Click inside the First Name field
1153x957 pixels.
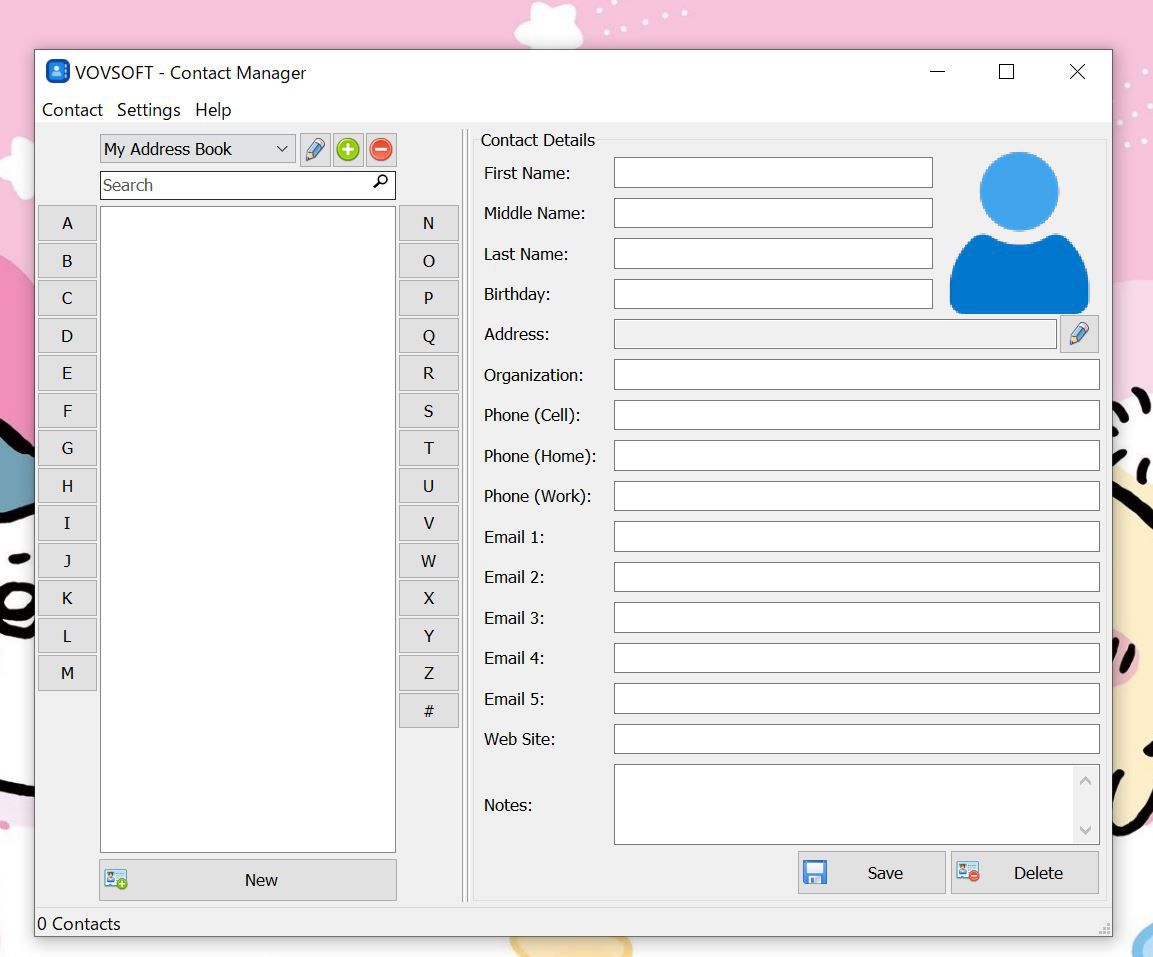click(772, 172)
